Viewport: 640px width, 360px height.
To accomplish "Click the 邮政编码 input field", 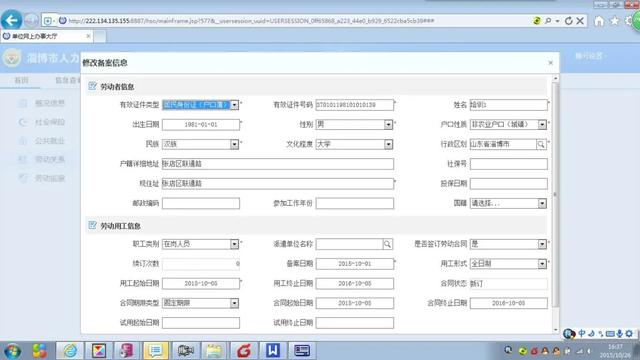I will click(201, 203).
